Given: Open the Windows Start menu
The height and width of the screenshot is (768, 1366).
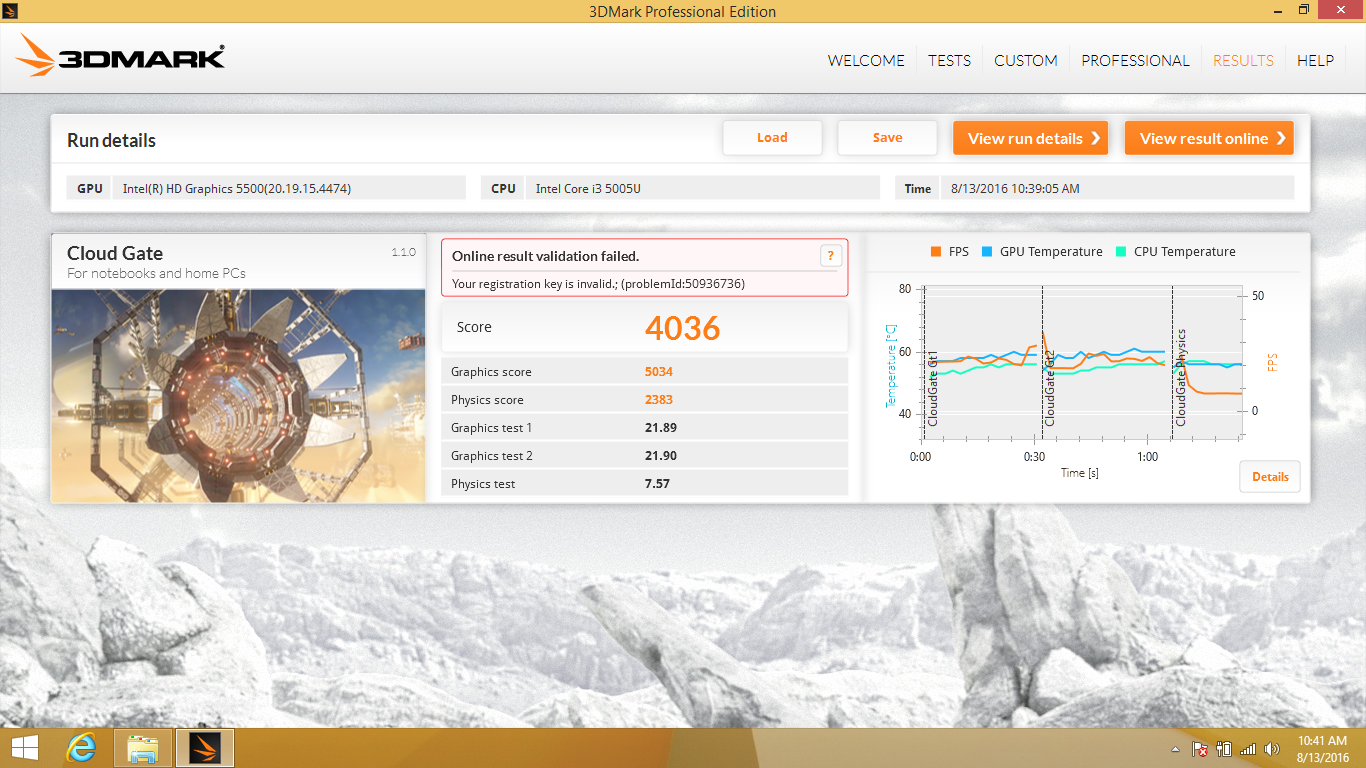Looking at the screenshot, I should [x=25, y=748].
